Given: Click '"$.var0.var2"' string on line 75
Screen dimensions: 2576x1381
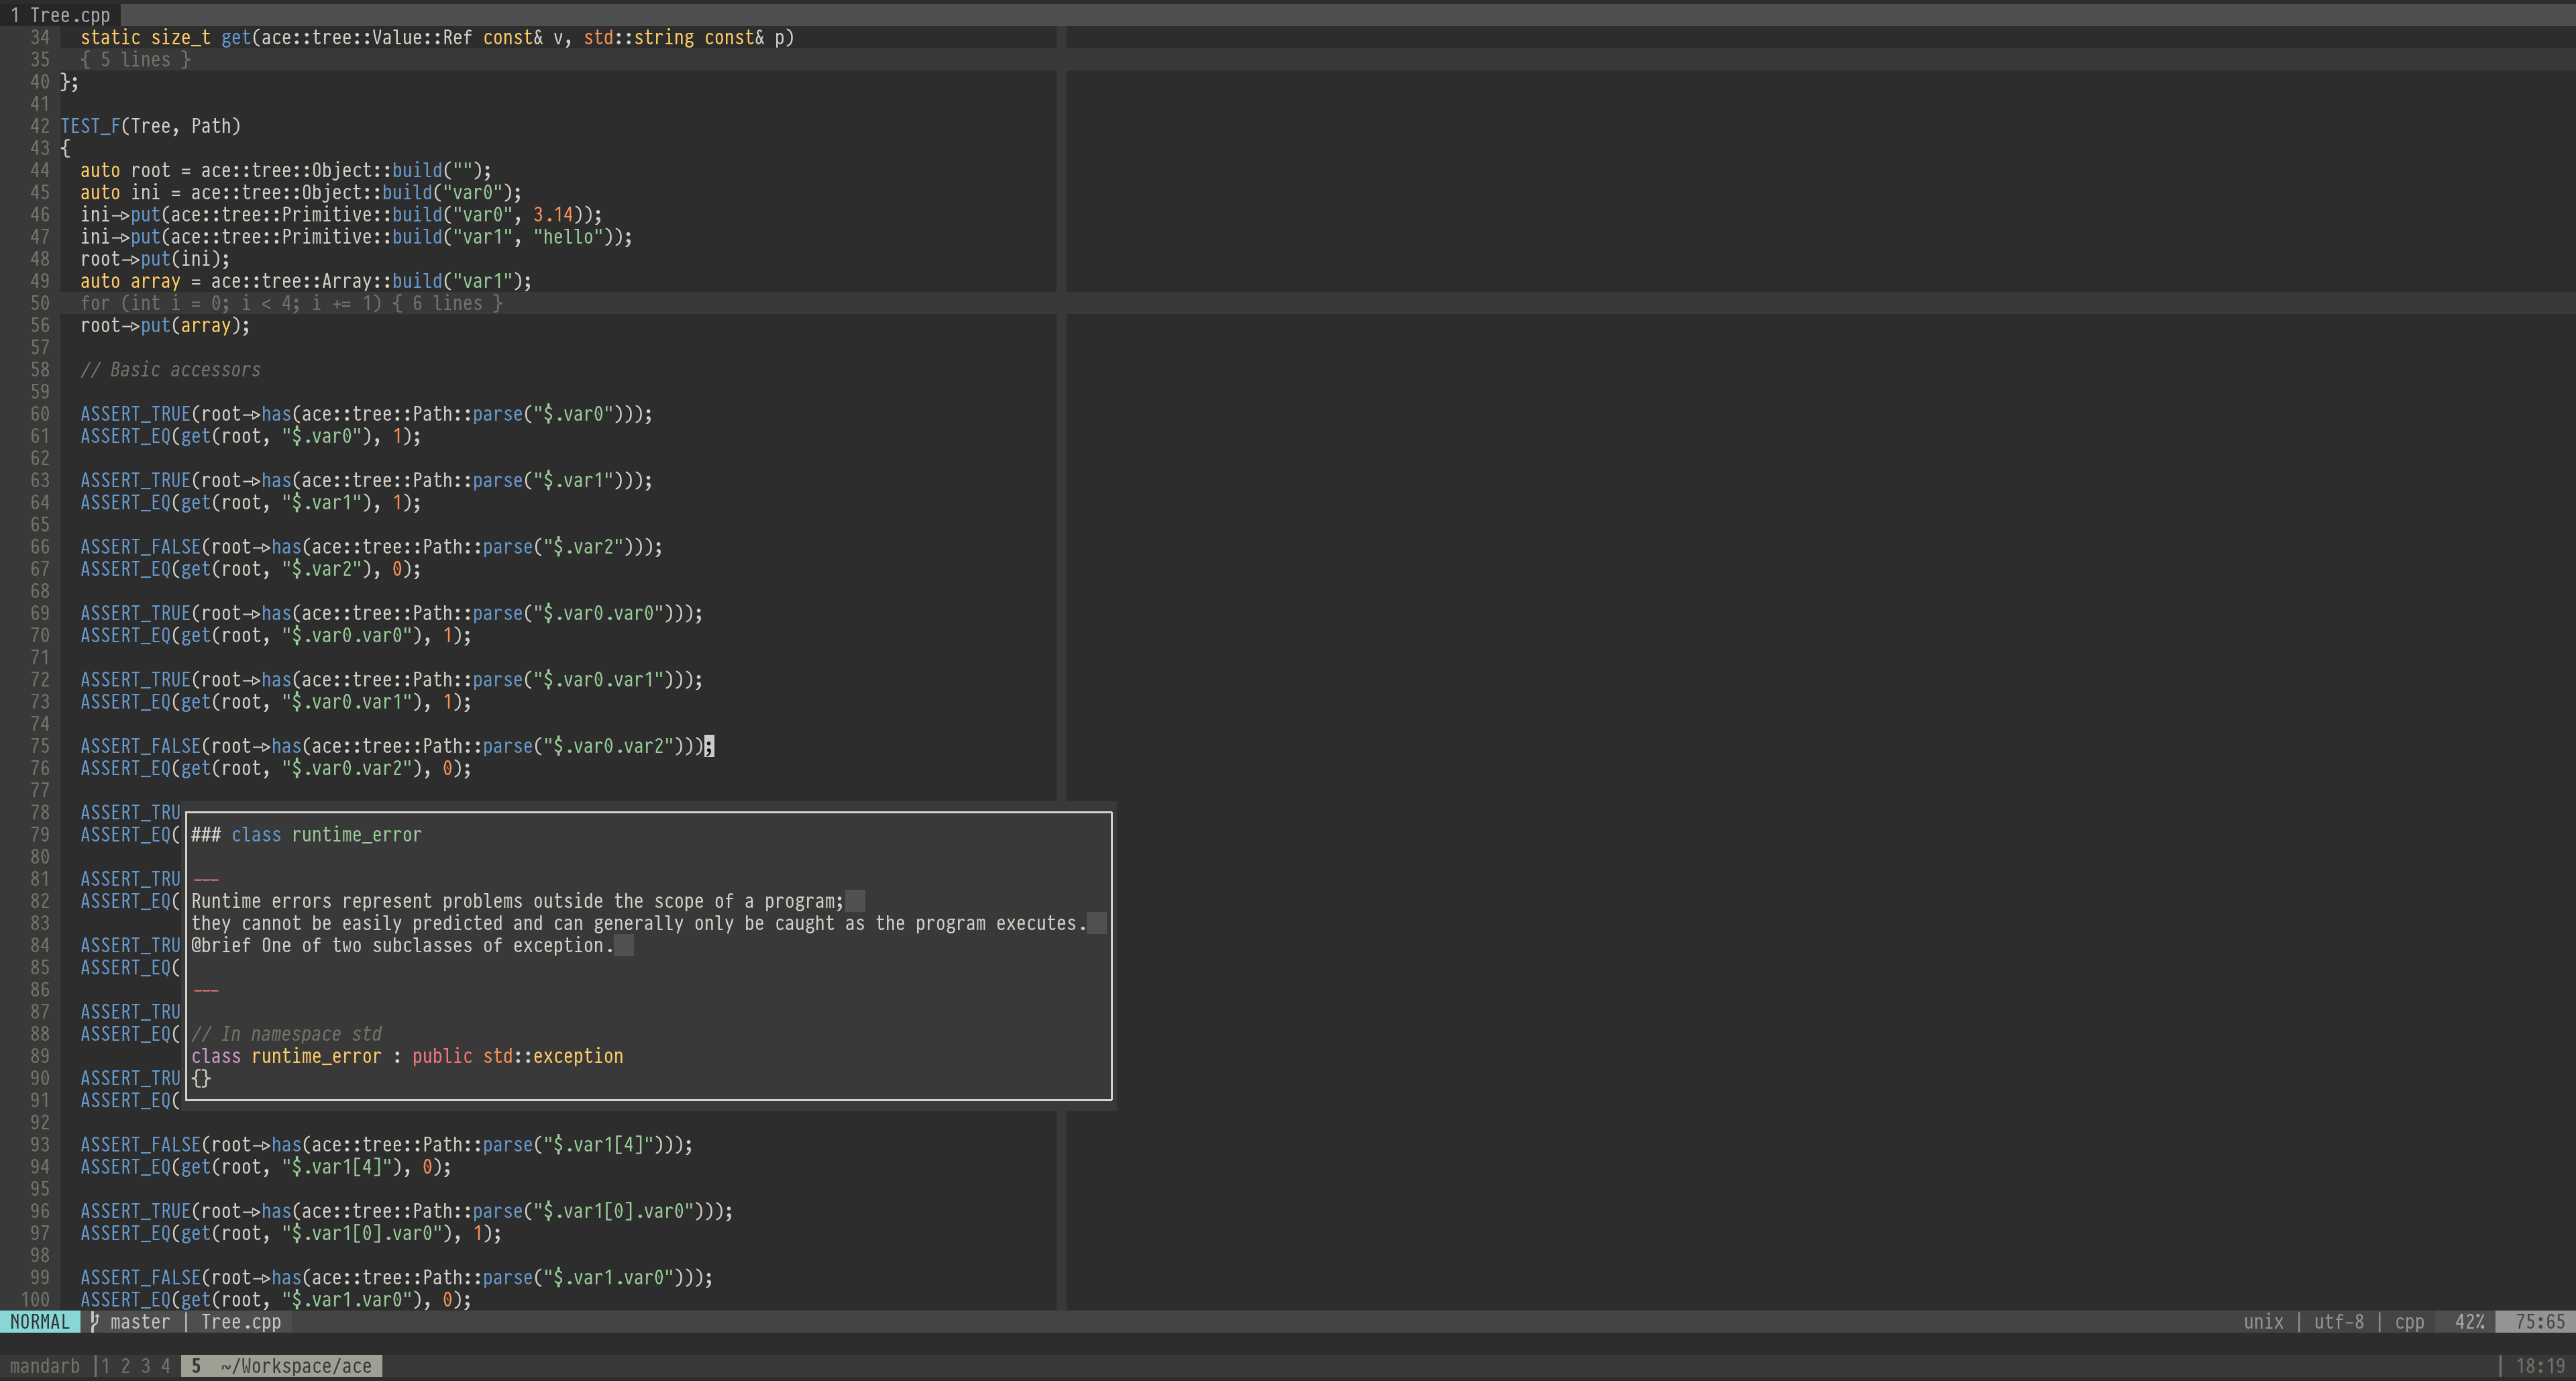Looking at the screenshot, I should point(608,746).
